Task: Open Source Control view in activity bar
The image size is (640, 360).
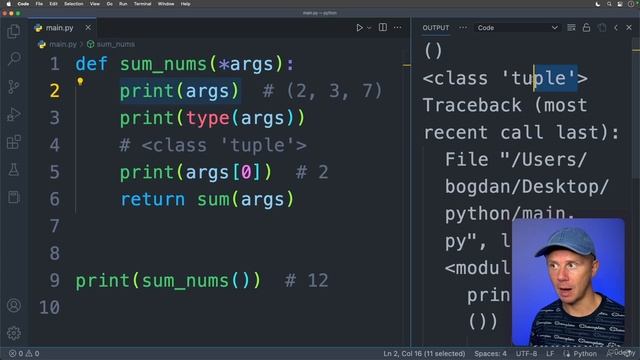Action: click(14, 87)
